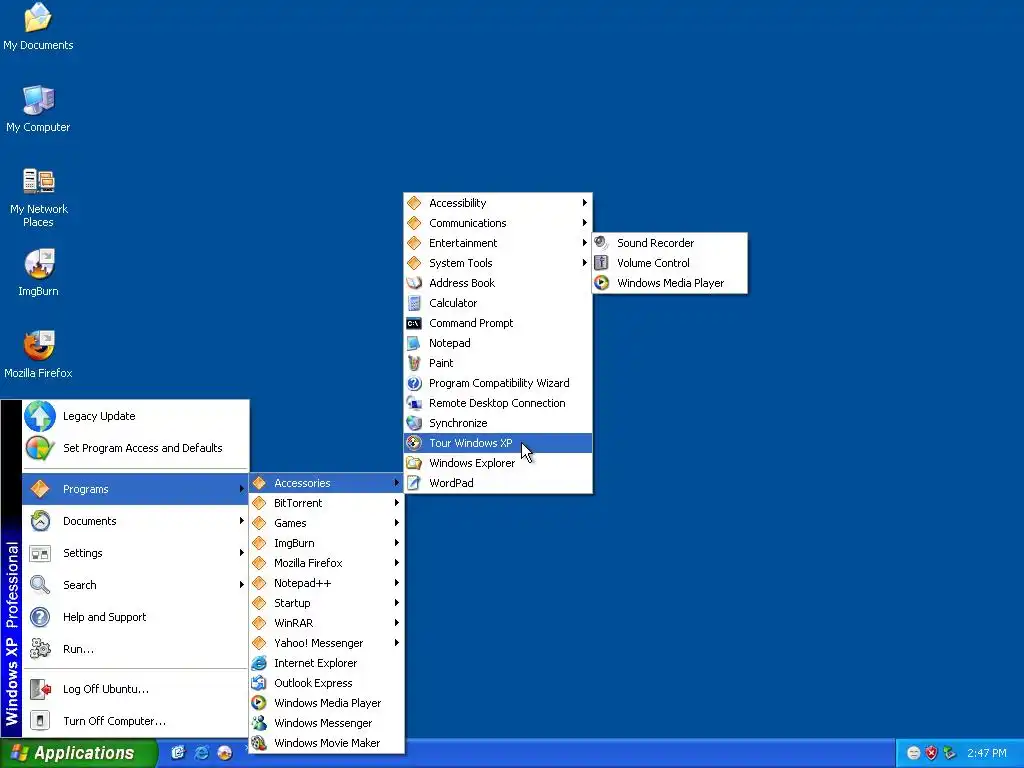Select the Startup program folder
Screen dimensions: 1024x768
(x=327, y=603)
